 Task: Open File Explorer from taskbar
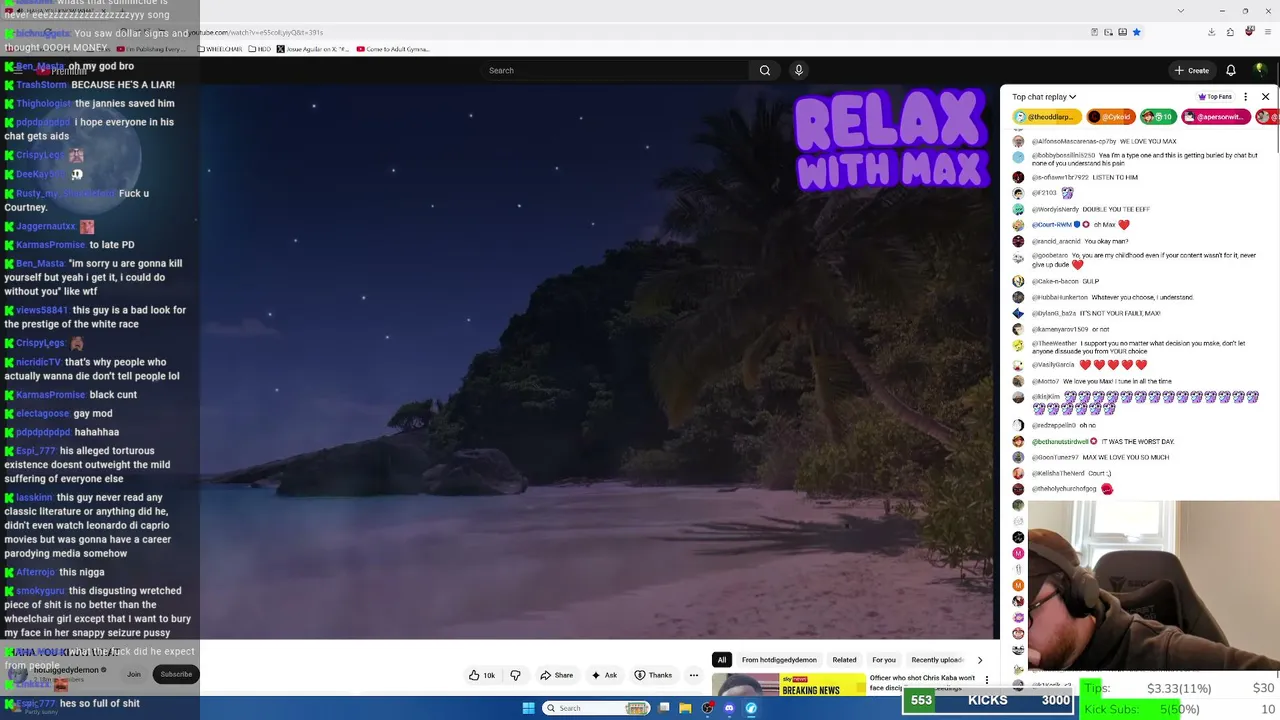coord(685,708)
